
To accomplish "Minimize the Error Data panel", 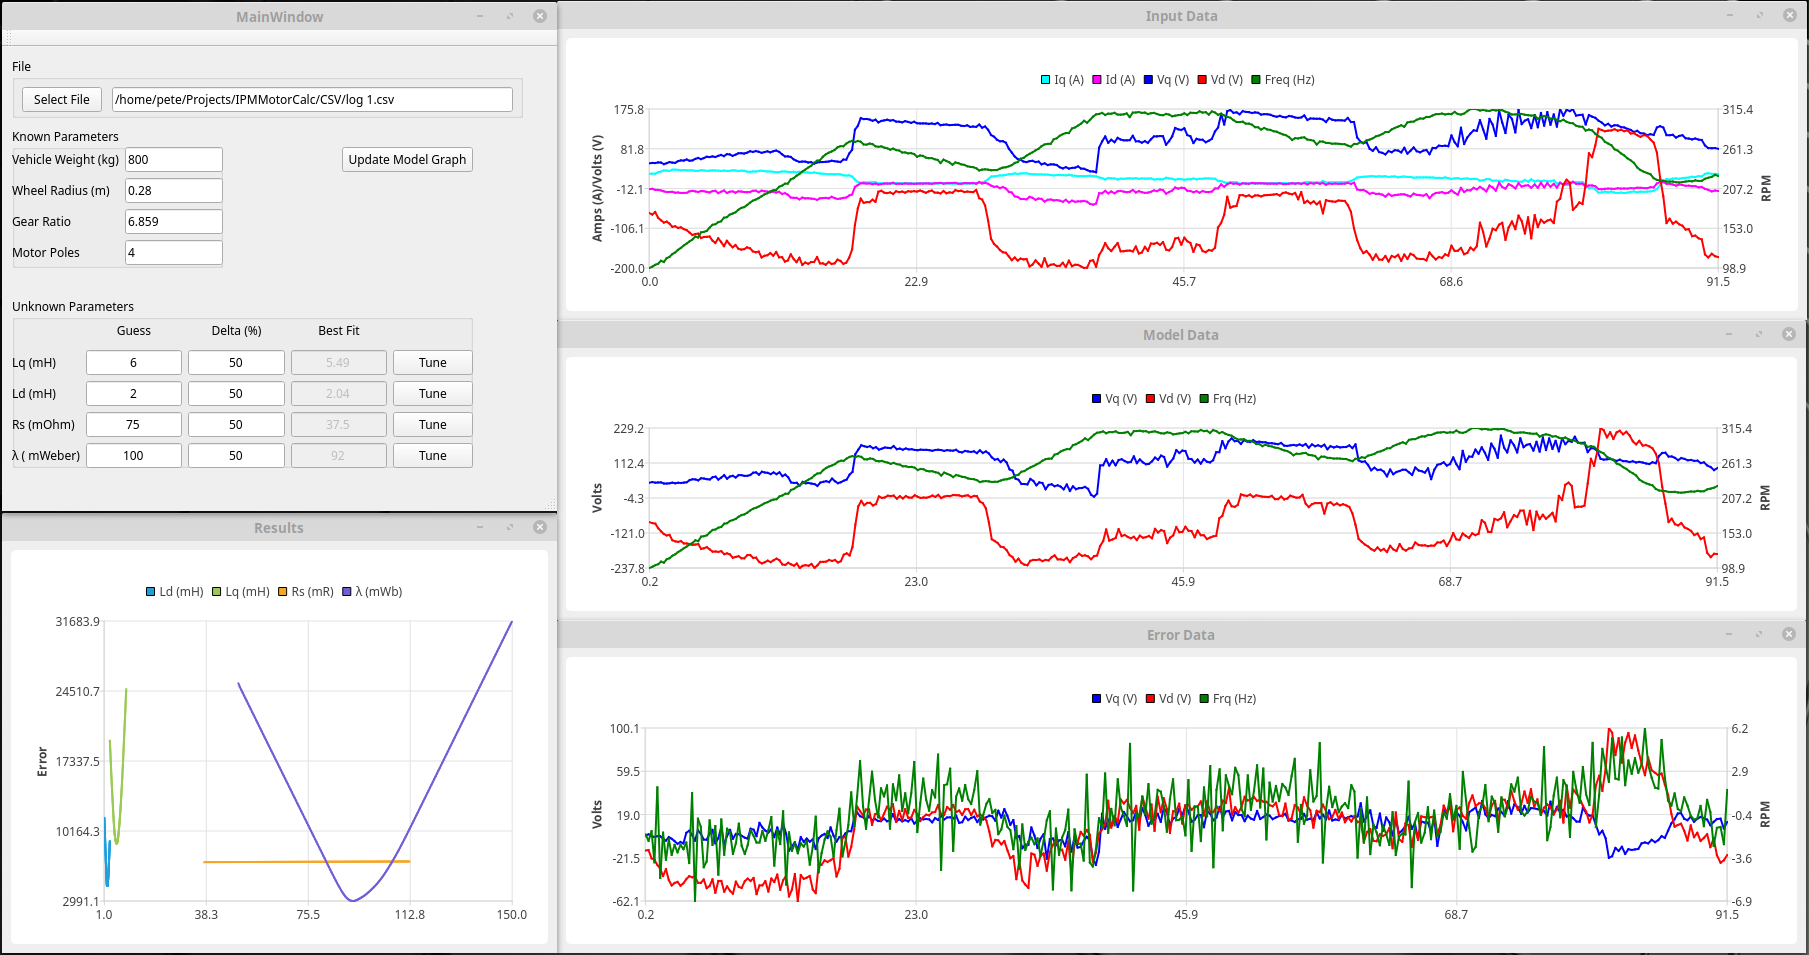I will point(1729,634).
